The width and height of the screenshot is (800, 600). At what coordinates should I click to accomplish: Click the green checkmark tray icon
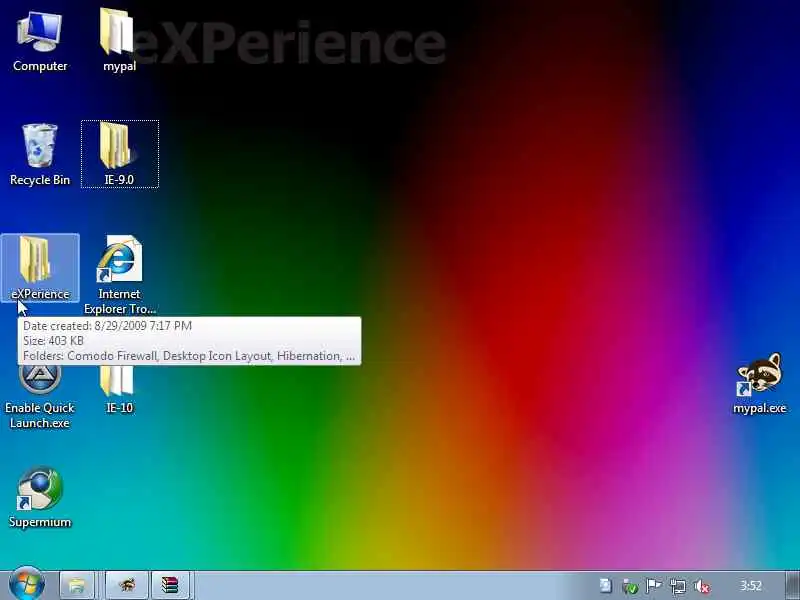click(630, 586)
